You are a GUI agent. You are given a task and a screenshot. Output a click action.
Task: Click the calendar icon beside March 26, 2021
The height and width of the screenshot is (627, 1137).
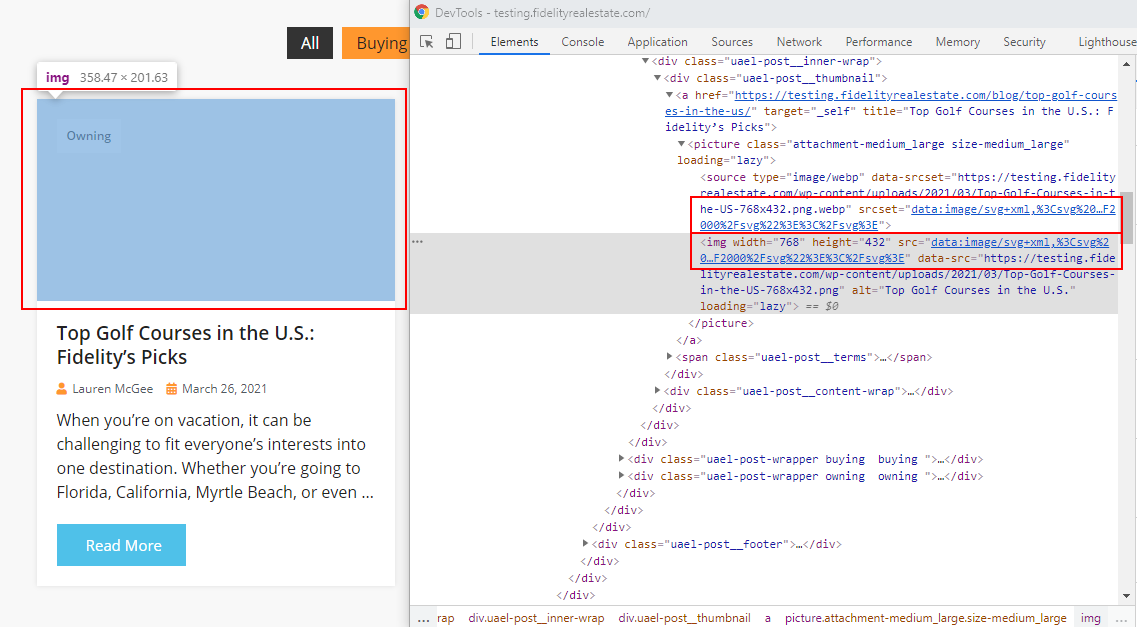(171, 389)
